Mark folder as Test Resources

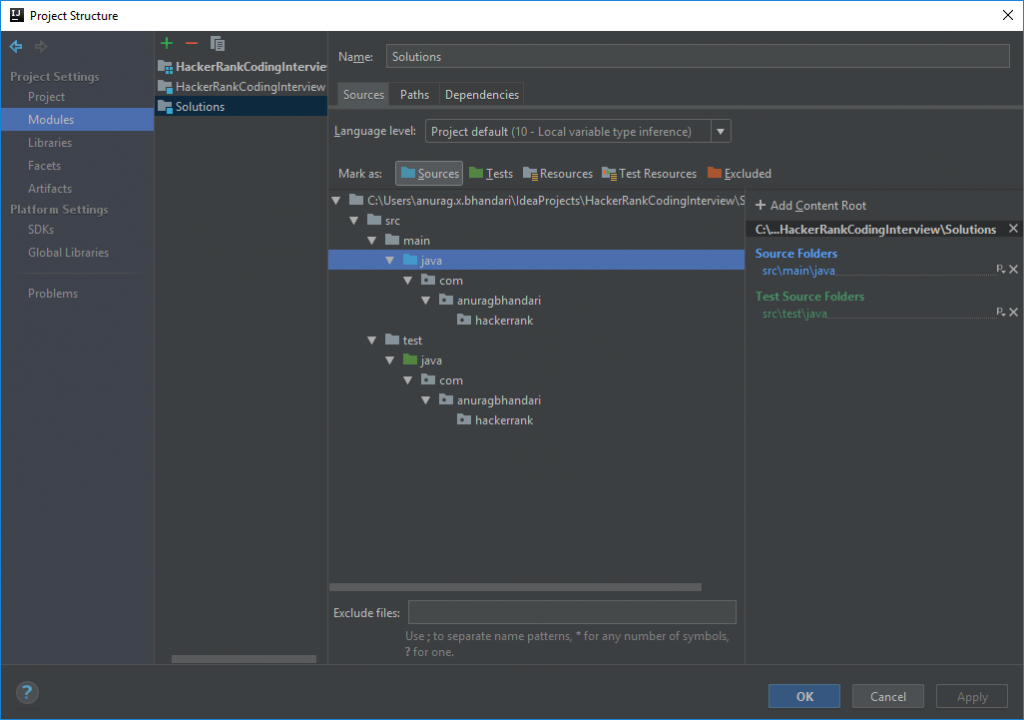coord(649,174)
